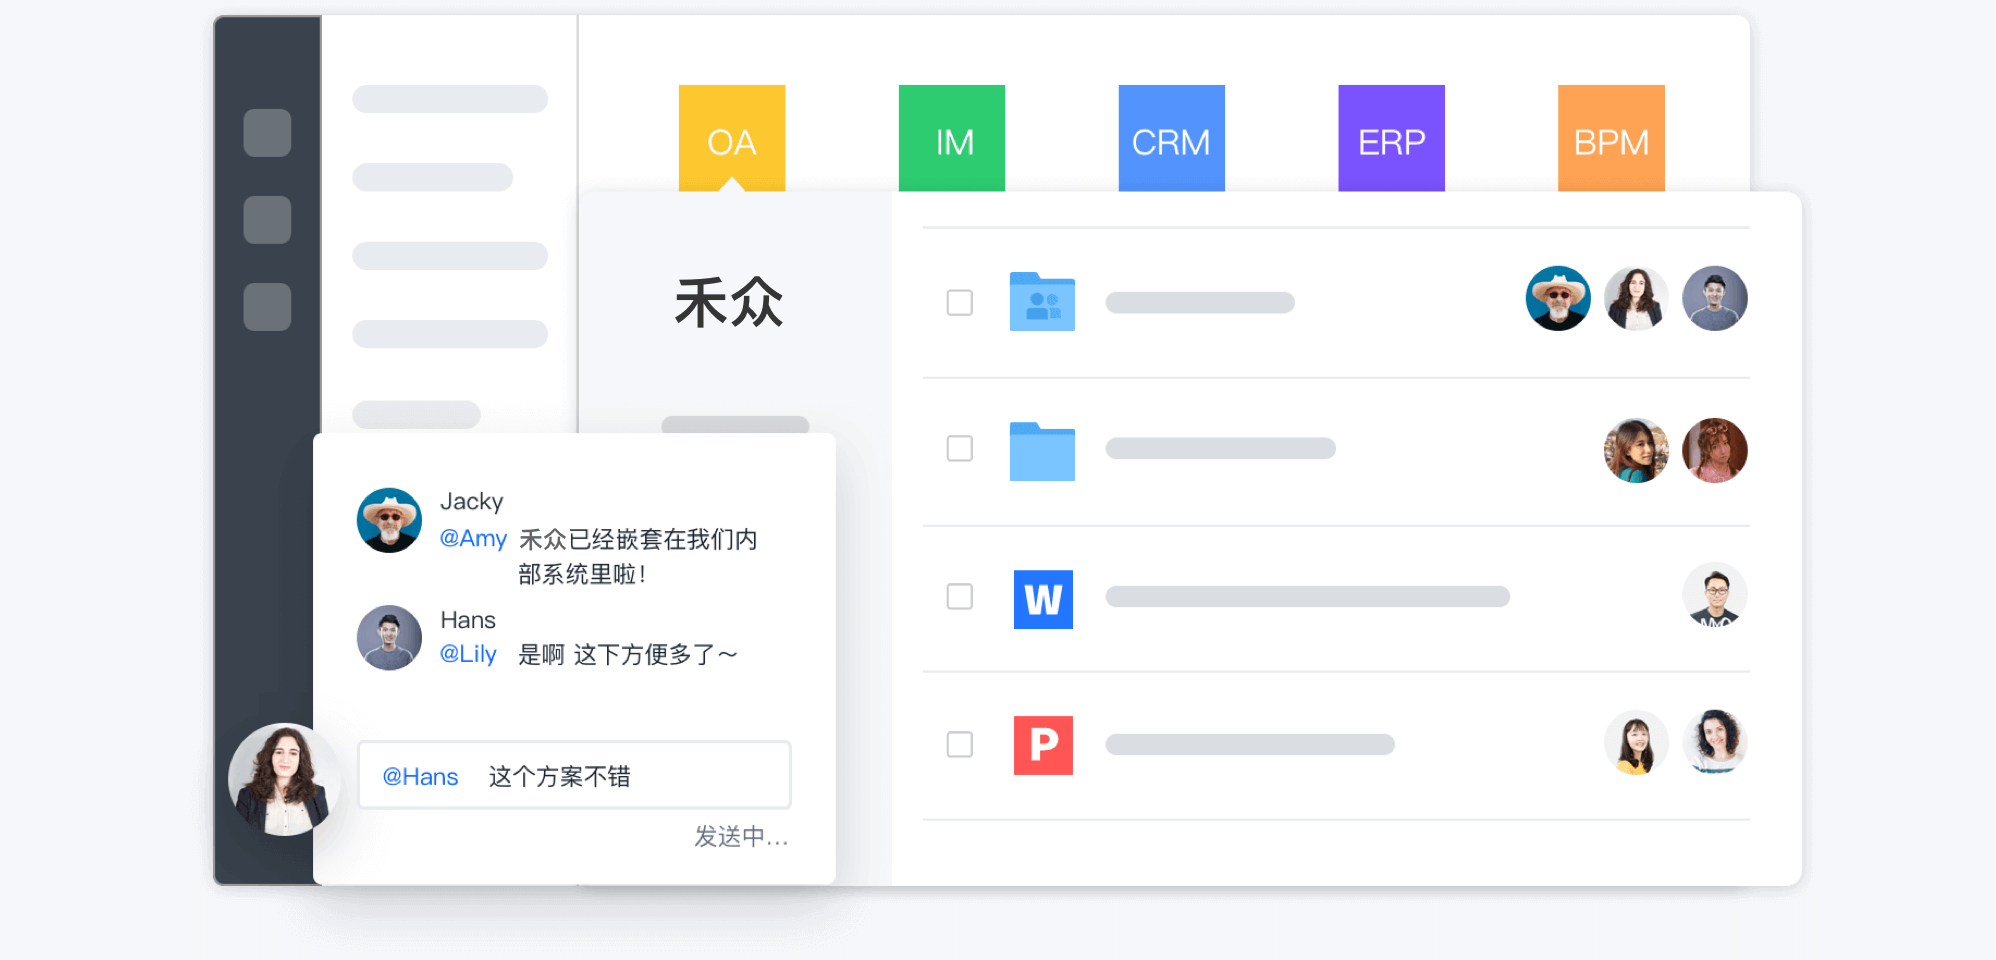This screenshot has height=960, width=1996.
Task: Go to the purple ERP tab
Action: tap(1391, 139)
